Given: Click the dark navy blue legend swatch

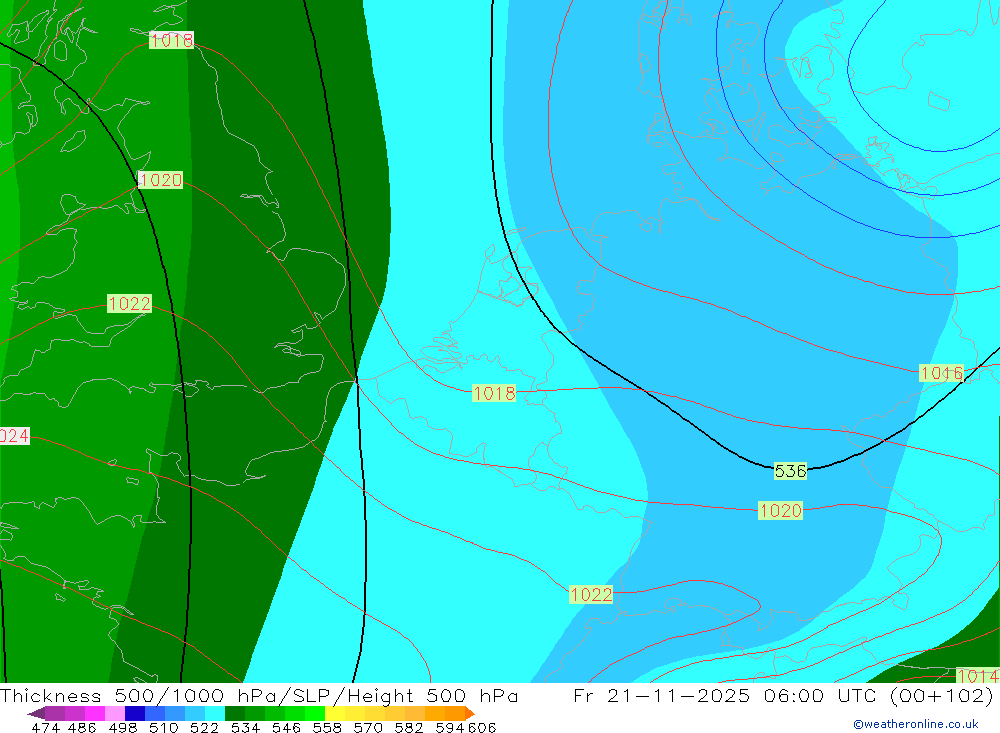Looking at the screenshot, I should click(135, 713).
